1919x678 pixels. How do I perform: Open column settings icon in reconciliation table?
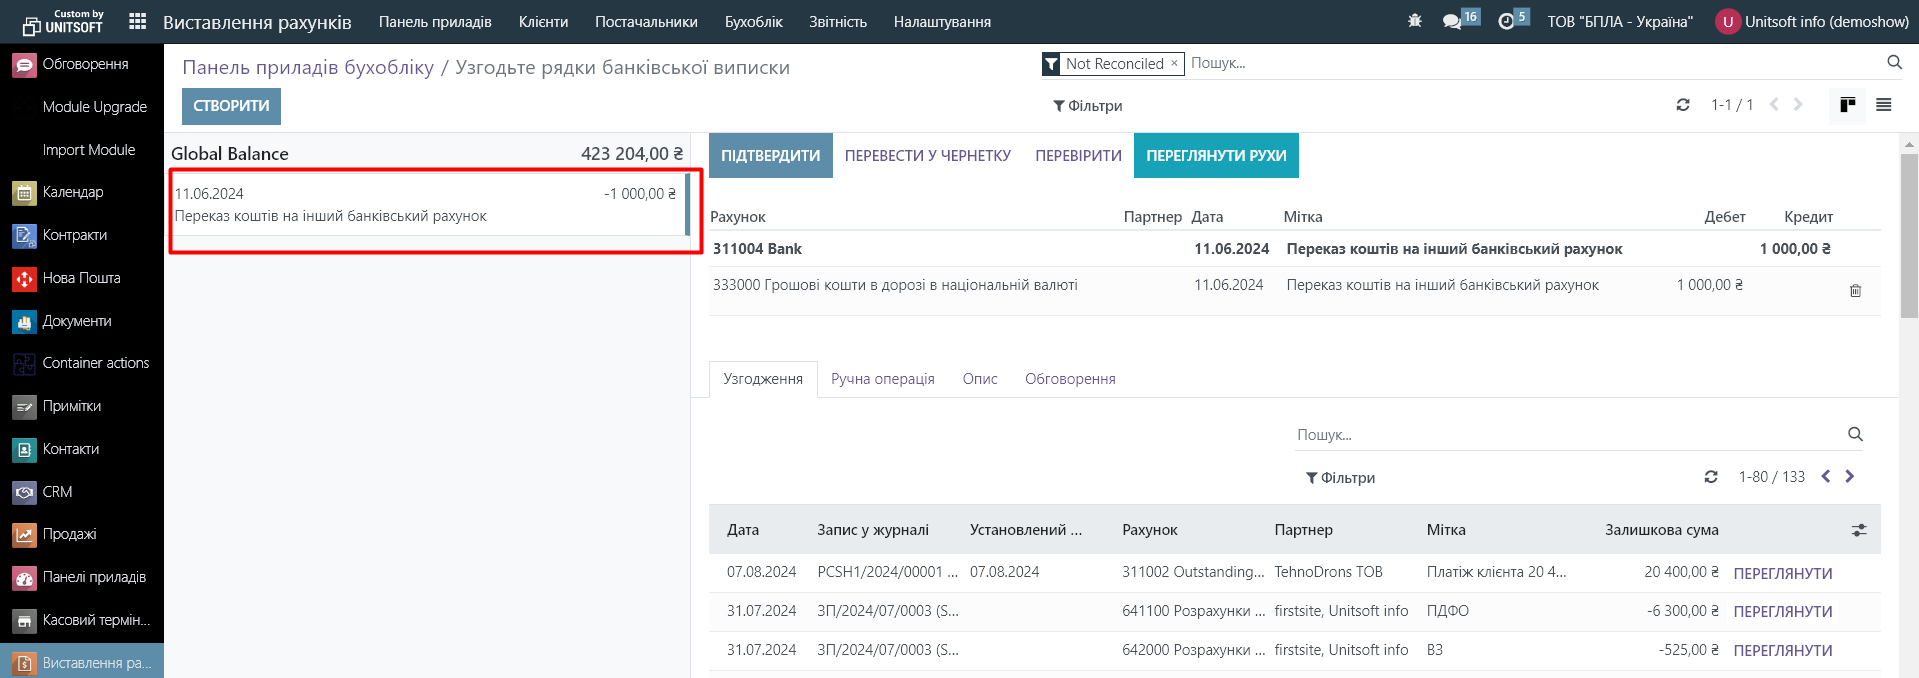[1859, 530]
